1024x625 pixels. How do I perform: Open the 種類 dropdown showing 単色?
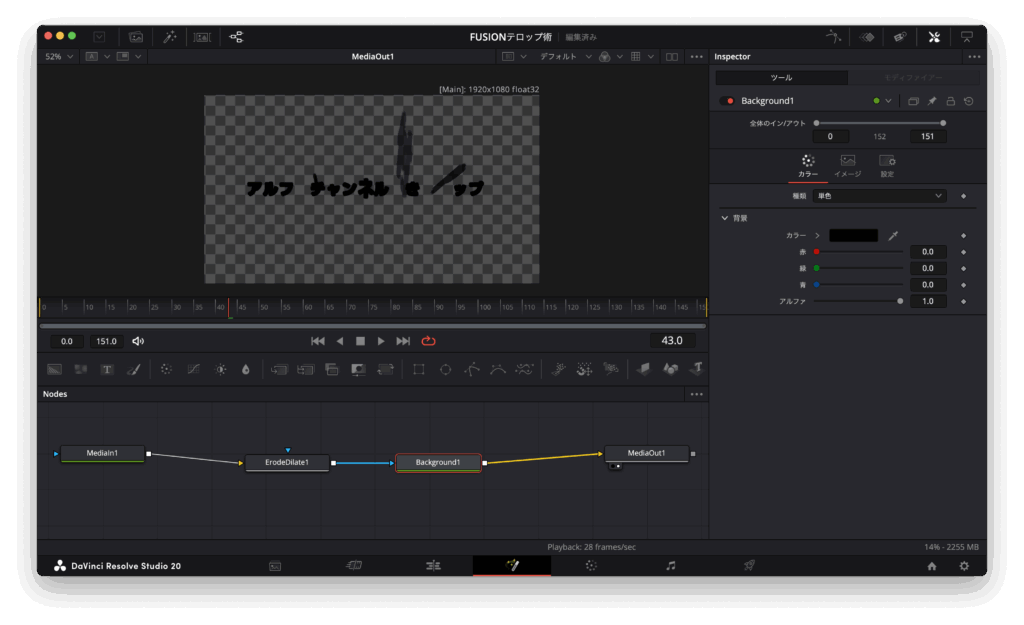coord(880,196)
